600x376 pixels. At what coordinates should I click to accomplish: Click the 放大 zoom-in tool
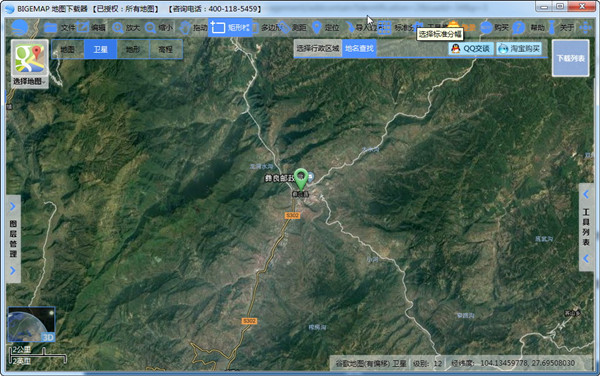pos(126,28)
